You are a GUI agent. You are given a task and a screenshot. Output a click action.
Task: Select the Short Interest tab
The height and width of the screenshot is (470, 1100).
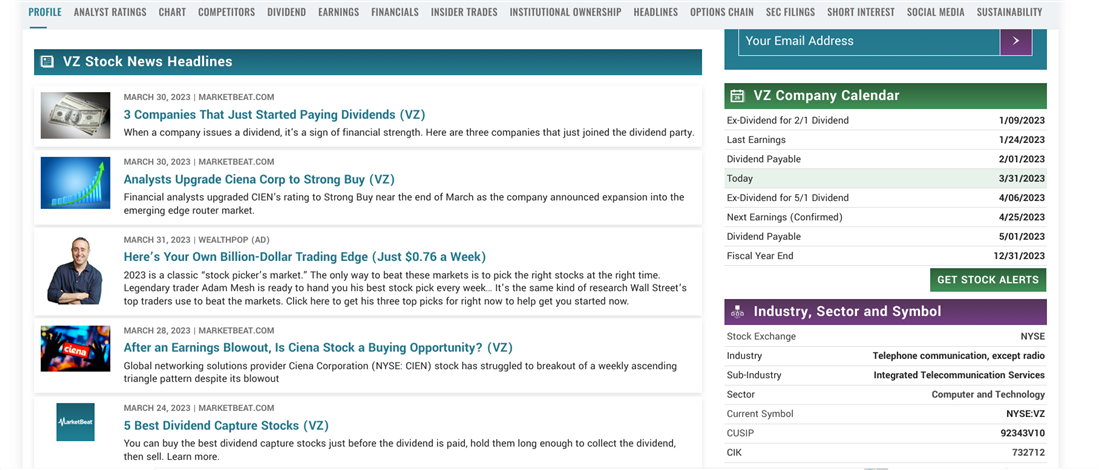[861, 12]
